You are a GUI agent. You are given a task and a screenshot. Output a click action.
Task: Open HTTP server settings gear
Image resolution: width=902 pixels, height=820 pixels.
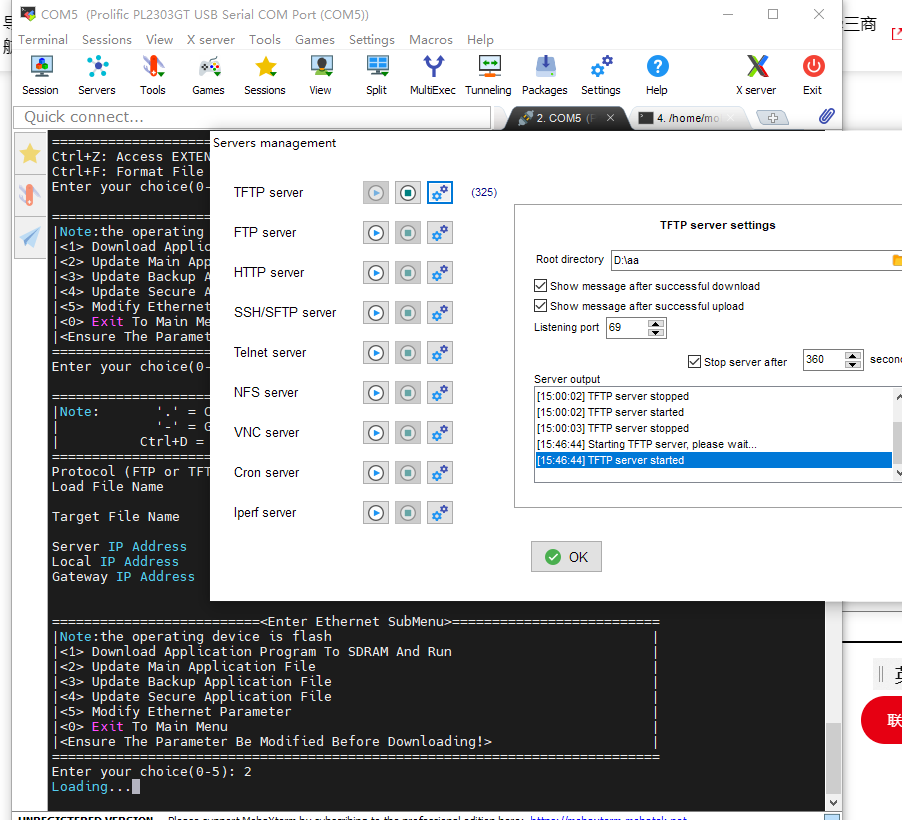439,273
